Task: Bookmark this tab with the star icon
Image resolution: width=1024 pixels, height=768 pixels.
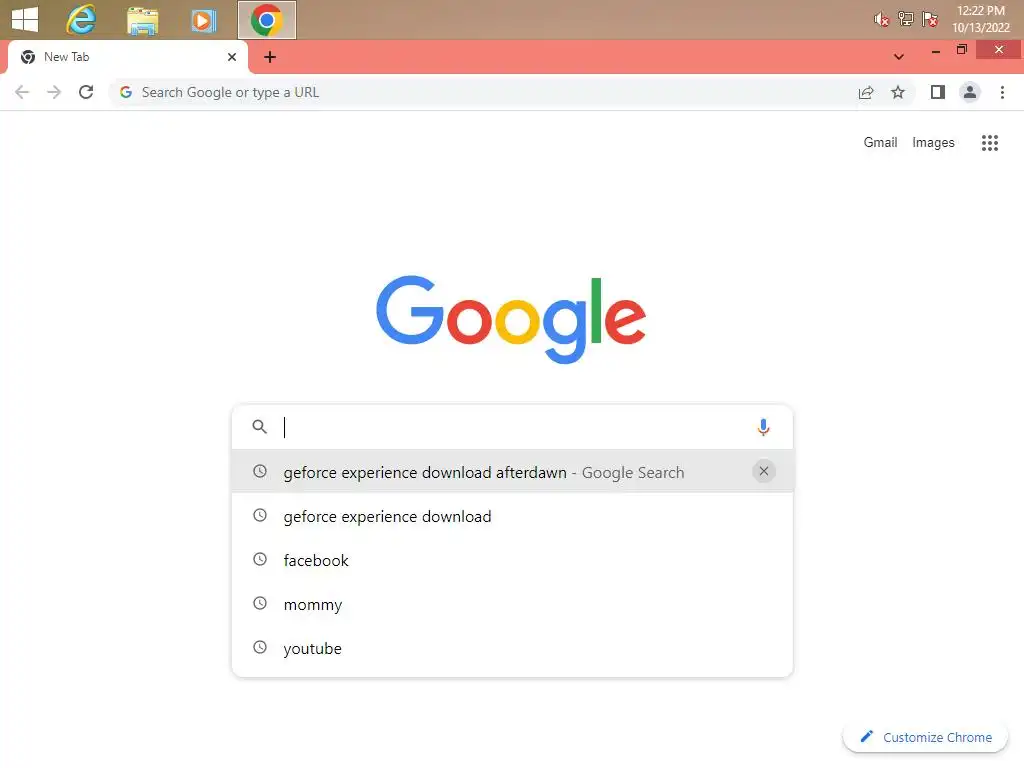Action: click(x=898, y=92)
